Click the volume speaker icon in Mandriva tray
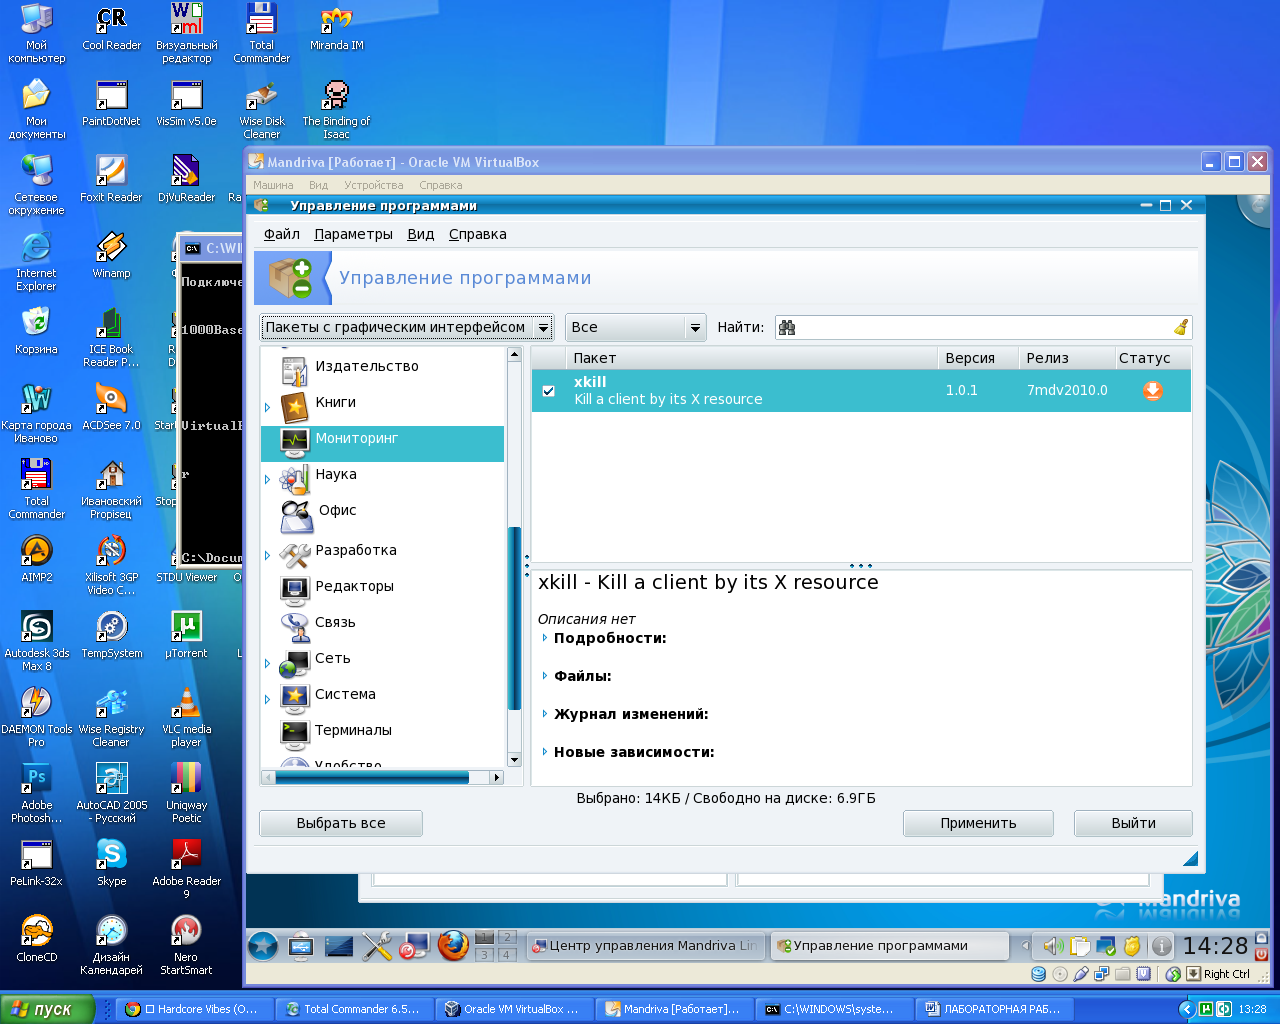Viewport: 1280px width, 1024px height. click(1053, 945)
